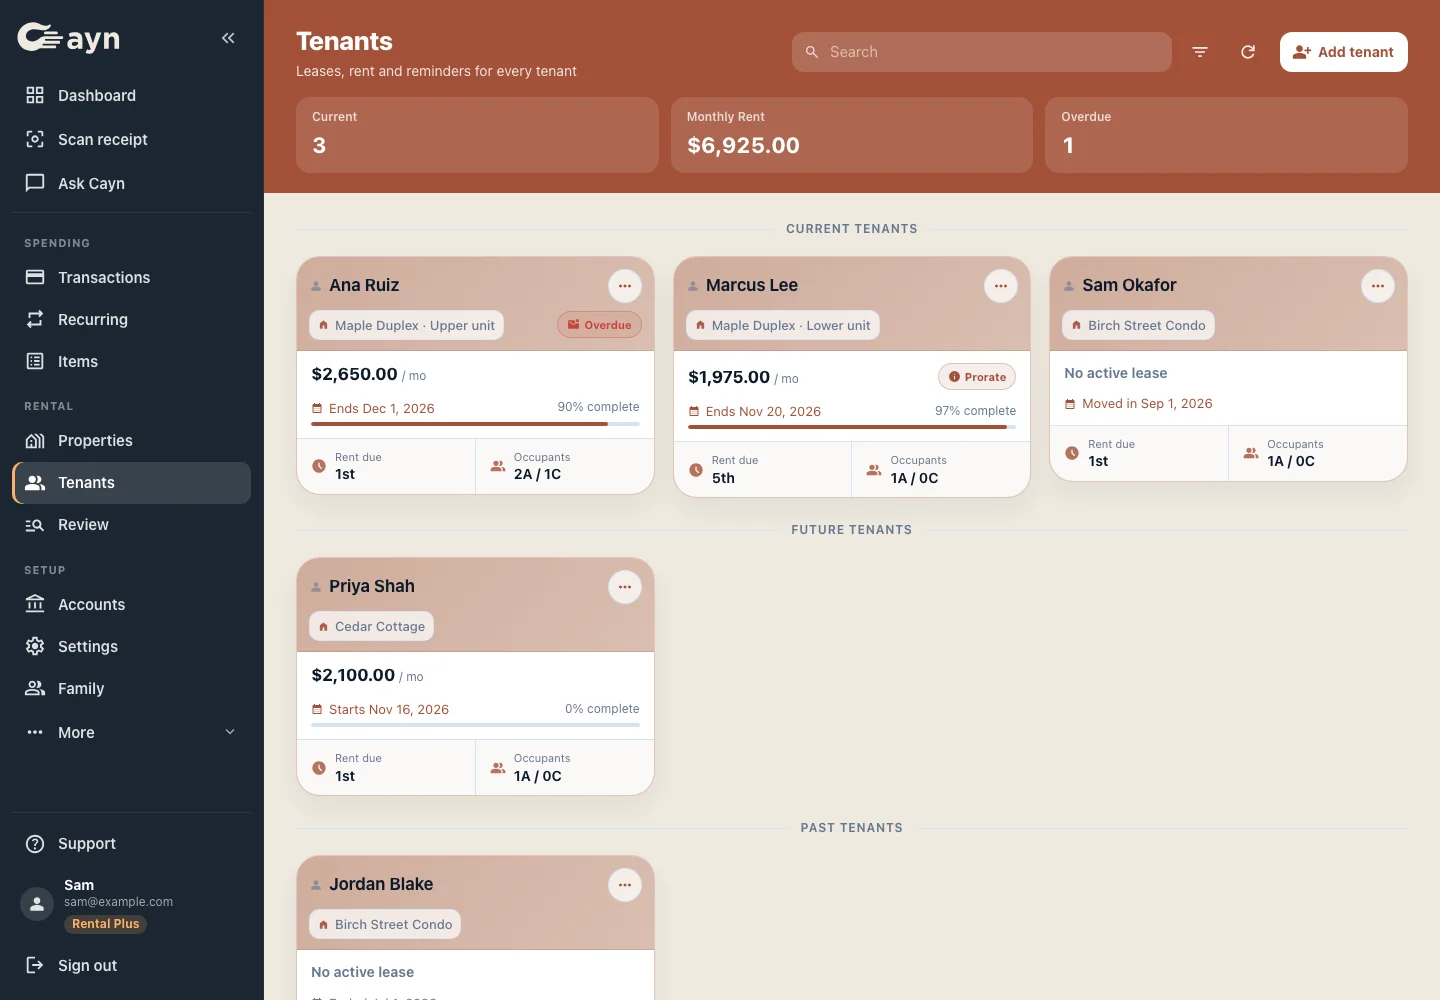Viewport: 1440px width, 1000px height.
Task: Click the Add tenant button
Action: 1344,52
